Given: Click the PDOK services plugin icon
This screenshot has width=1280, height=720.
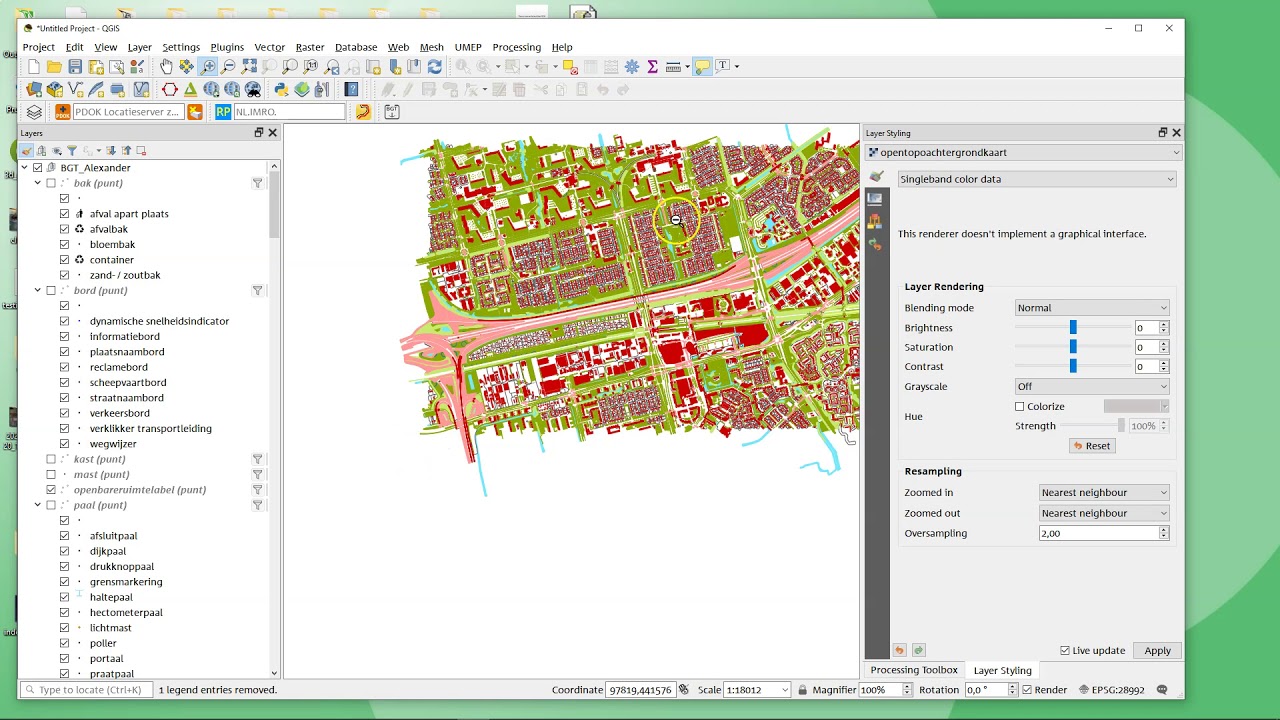Looking at the screenshot, I should coord(63,112).
